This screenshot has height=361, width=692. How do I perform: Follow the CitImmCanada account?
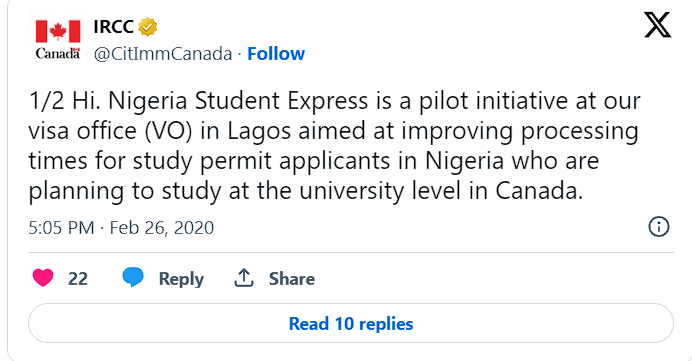(276, 54)
